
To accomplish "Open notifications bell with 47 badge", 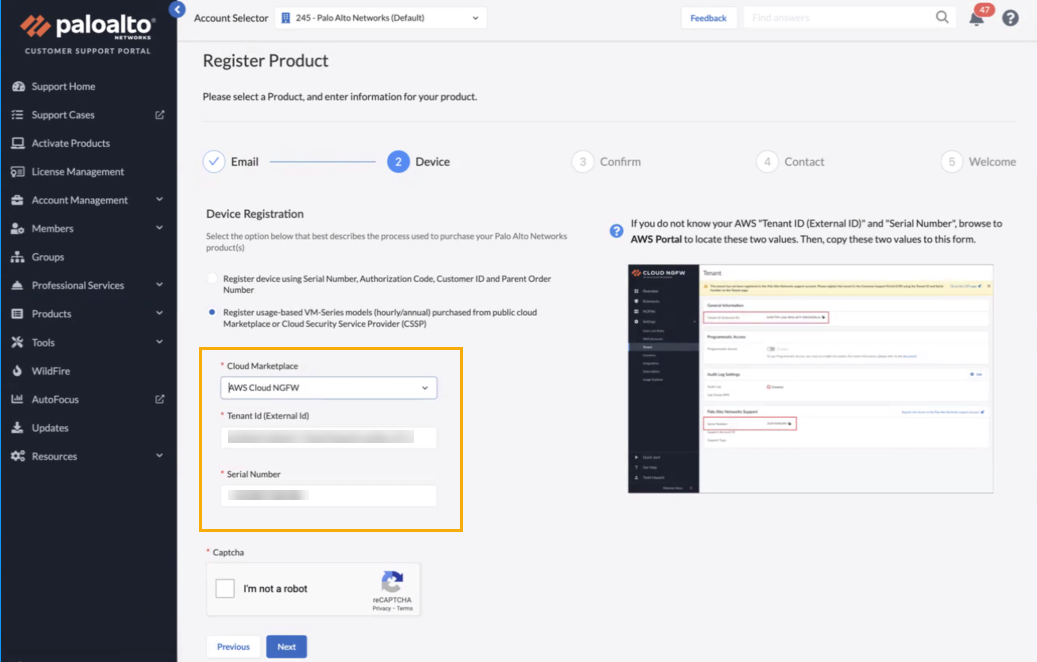I will coord(978,16).
